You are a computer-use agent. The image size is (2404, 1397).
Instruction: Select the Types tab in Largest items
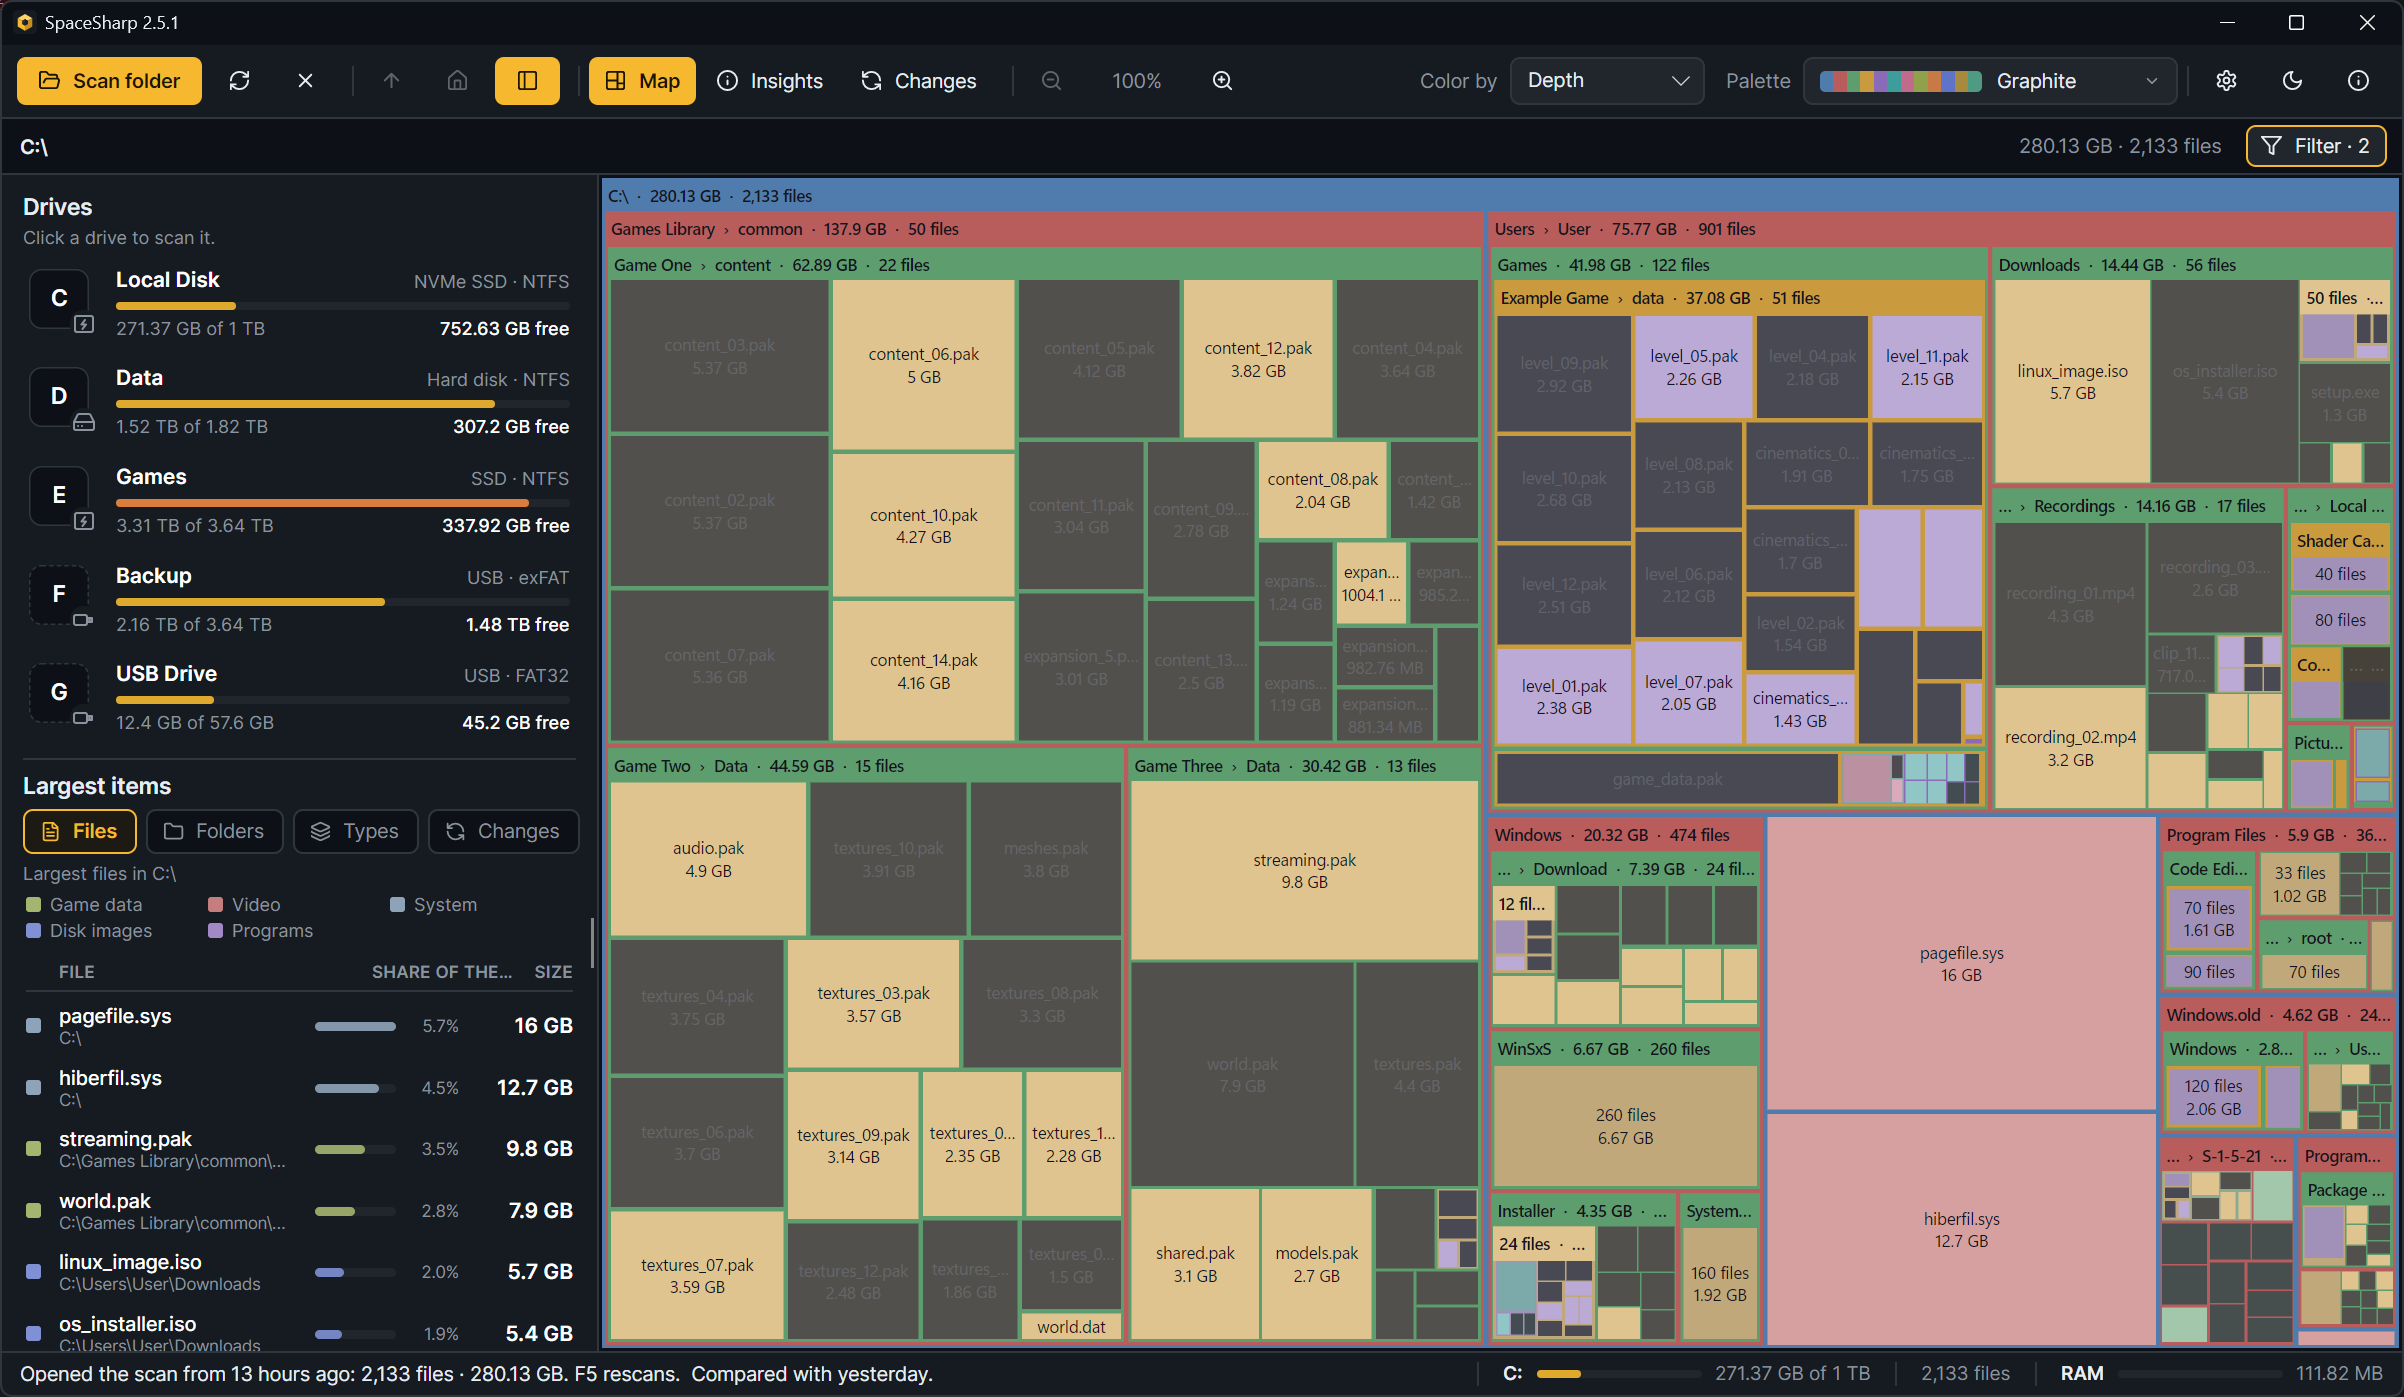click(x=356, y=832)
